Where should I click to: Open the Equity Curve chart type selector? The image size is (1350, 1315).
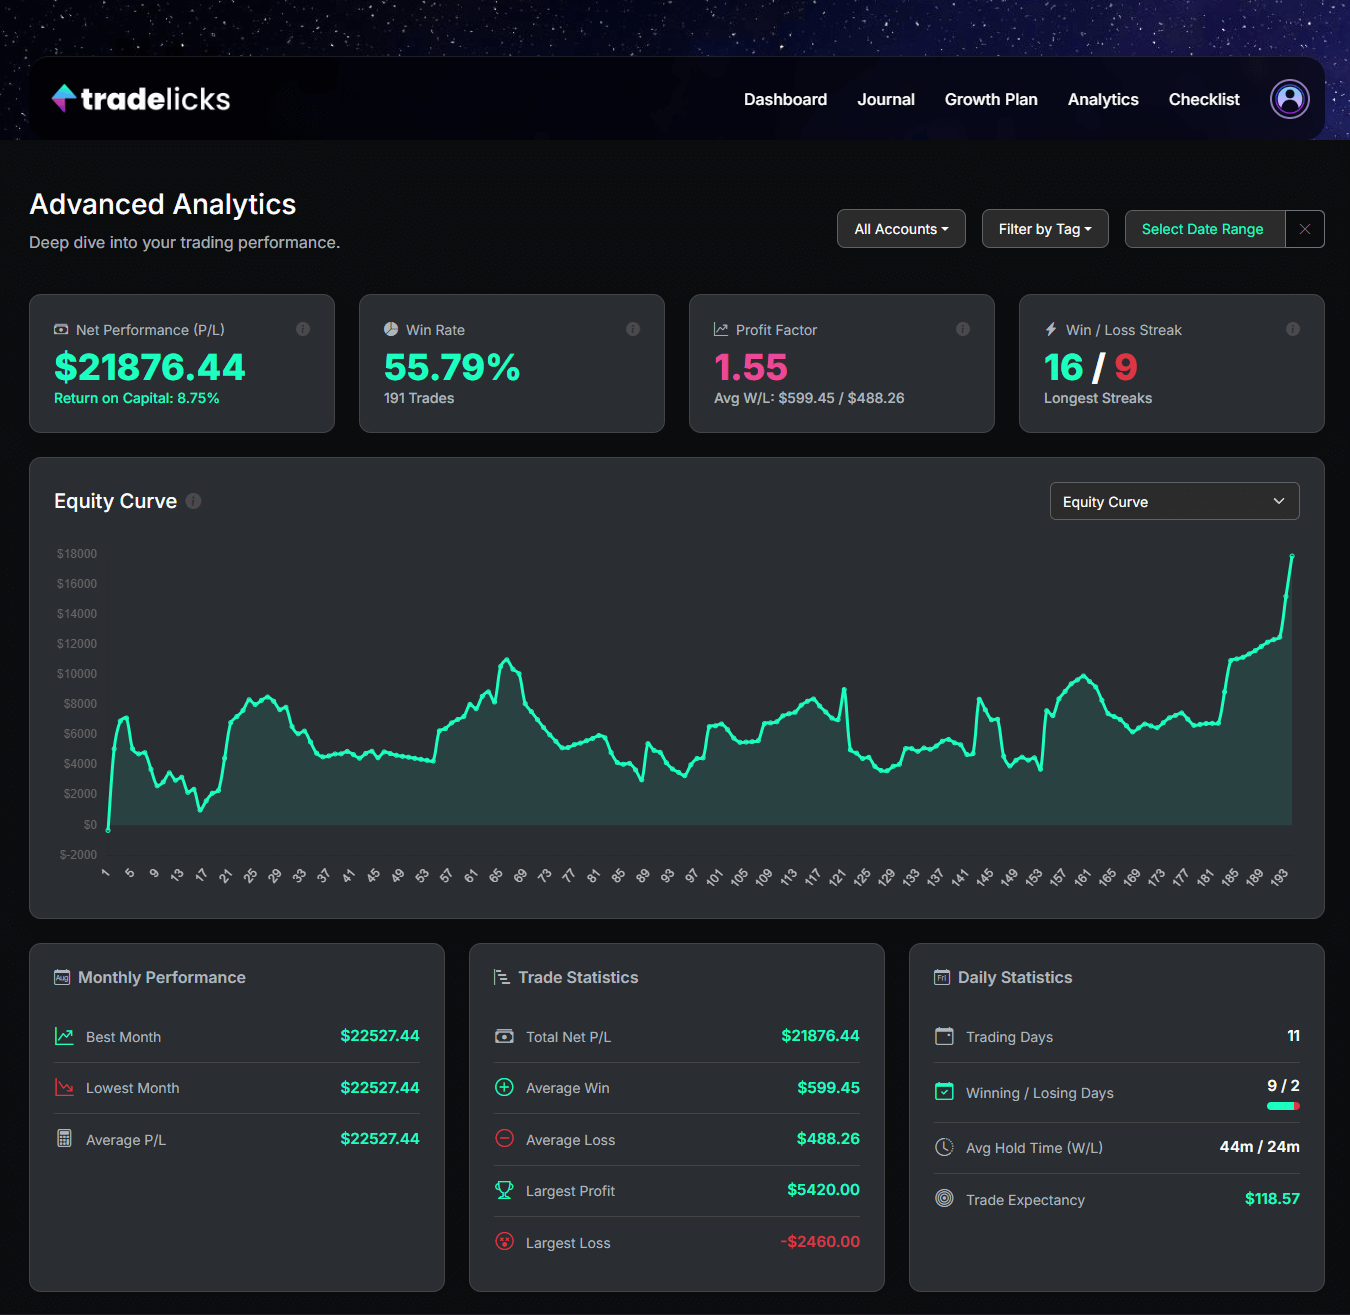tap(1174, 500)
